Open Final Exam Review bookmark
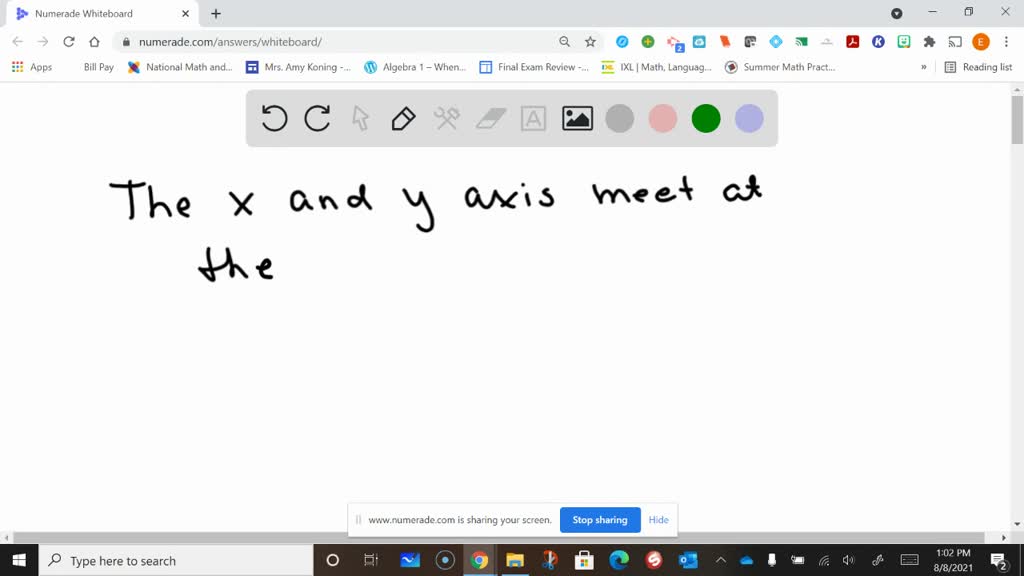 pos(534,67)
